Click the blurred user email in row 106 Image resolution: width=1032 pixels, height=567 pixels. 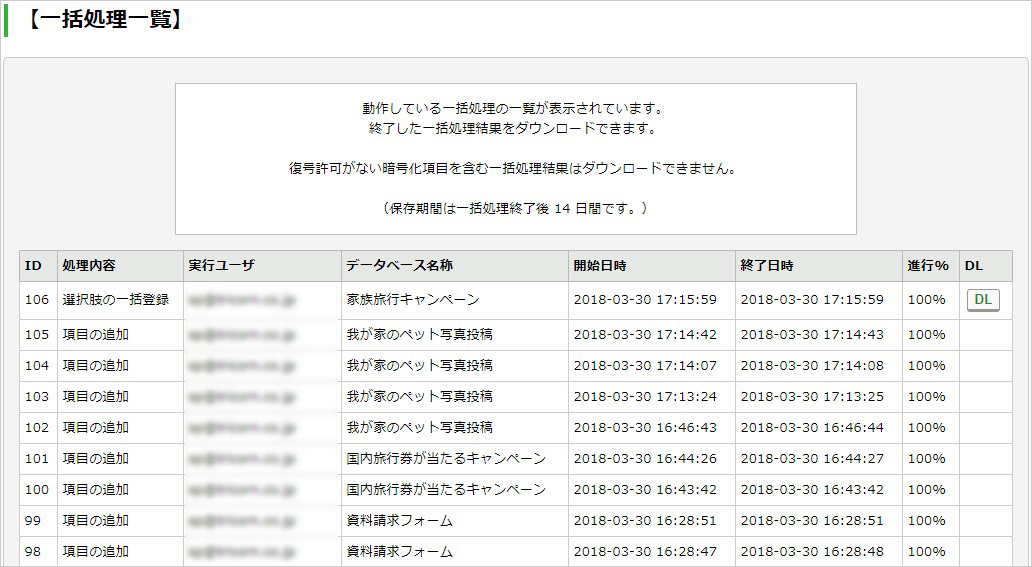click(242, 300)
